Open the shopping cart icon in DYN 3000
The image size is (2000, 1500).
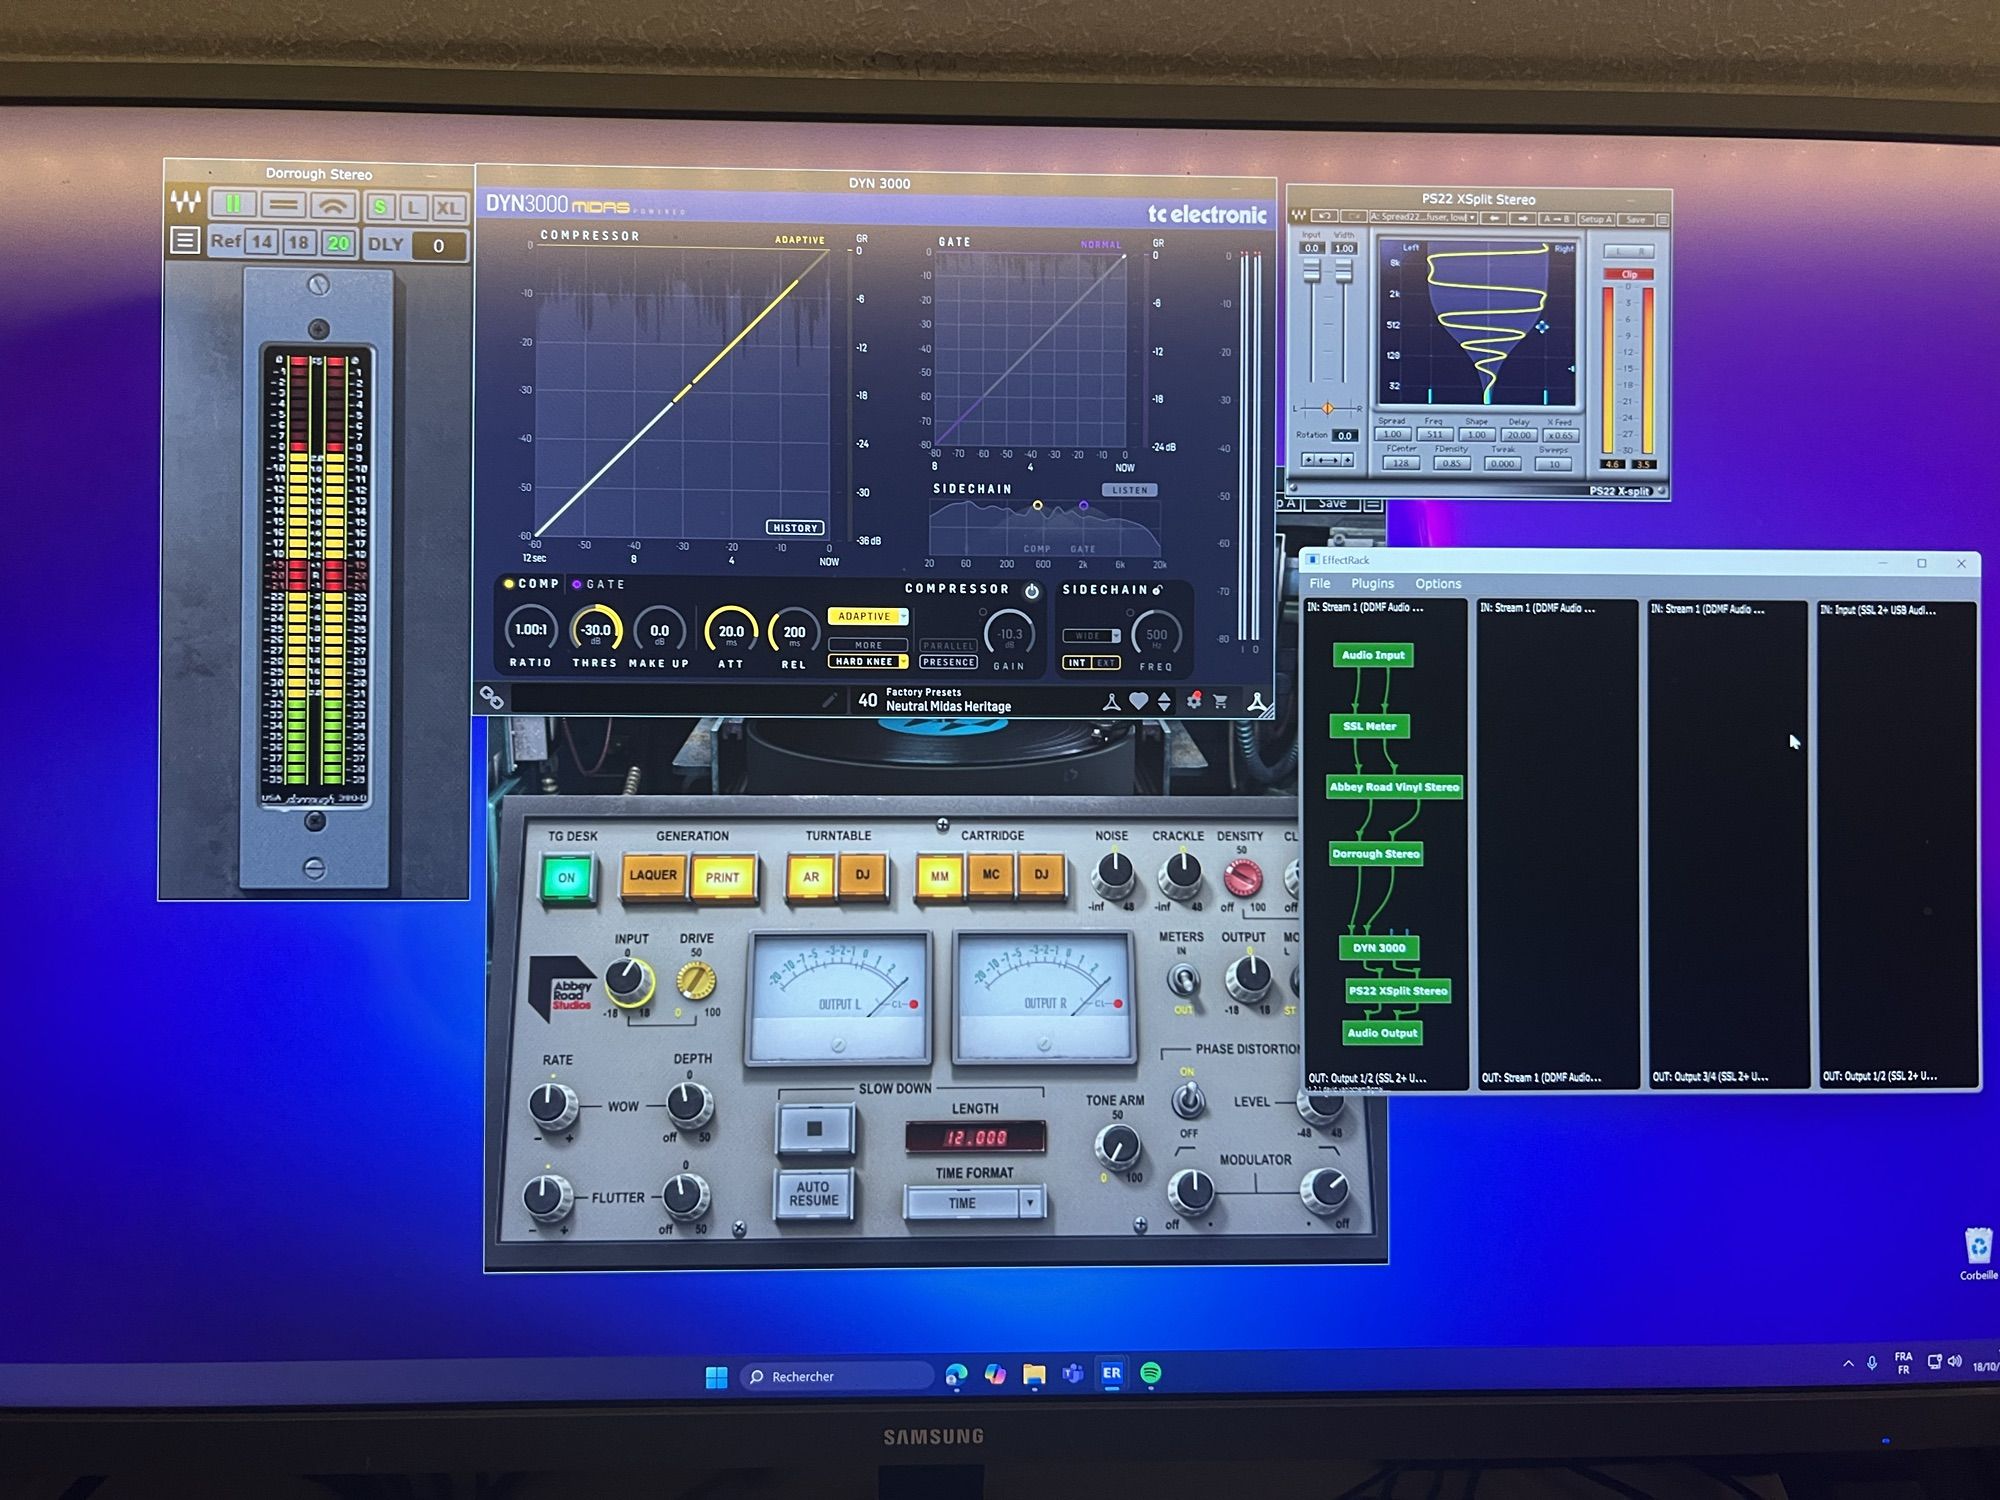tap(1221, 702)
